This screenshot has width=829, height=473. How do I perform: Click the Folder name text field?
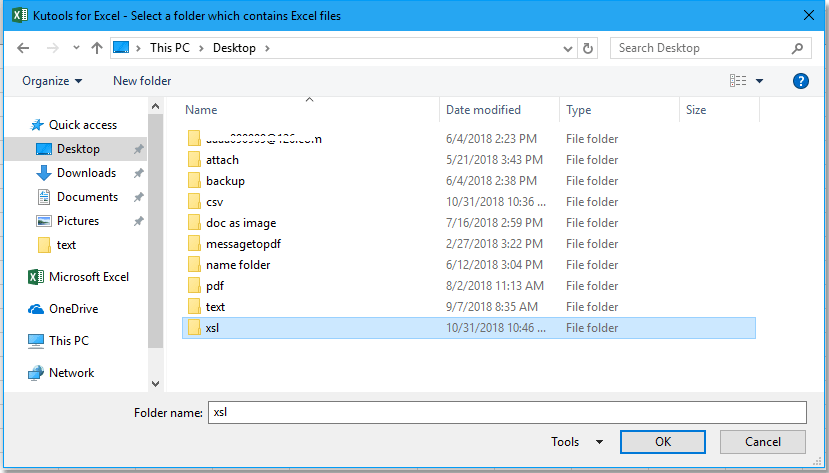(505, 412)
